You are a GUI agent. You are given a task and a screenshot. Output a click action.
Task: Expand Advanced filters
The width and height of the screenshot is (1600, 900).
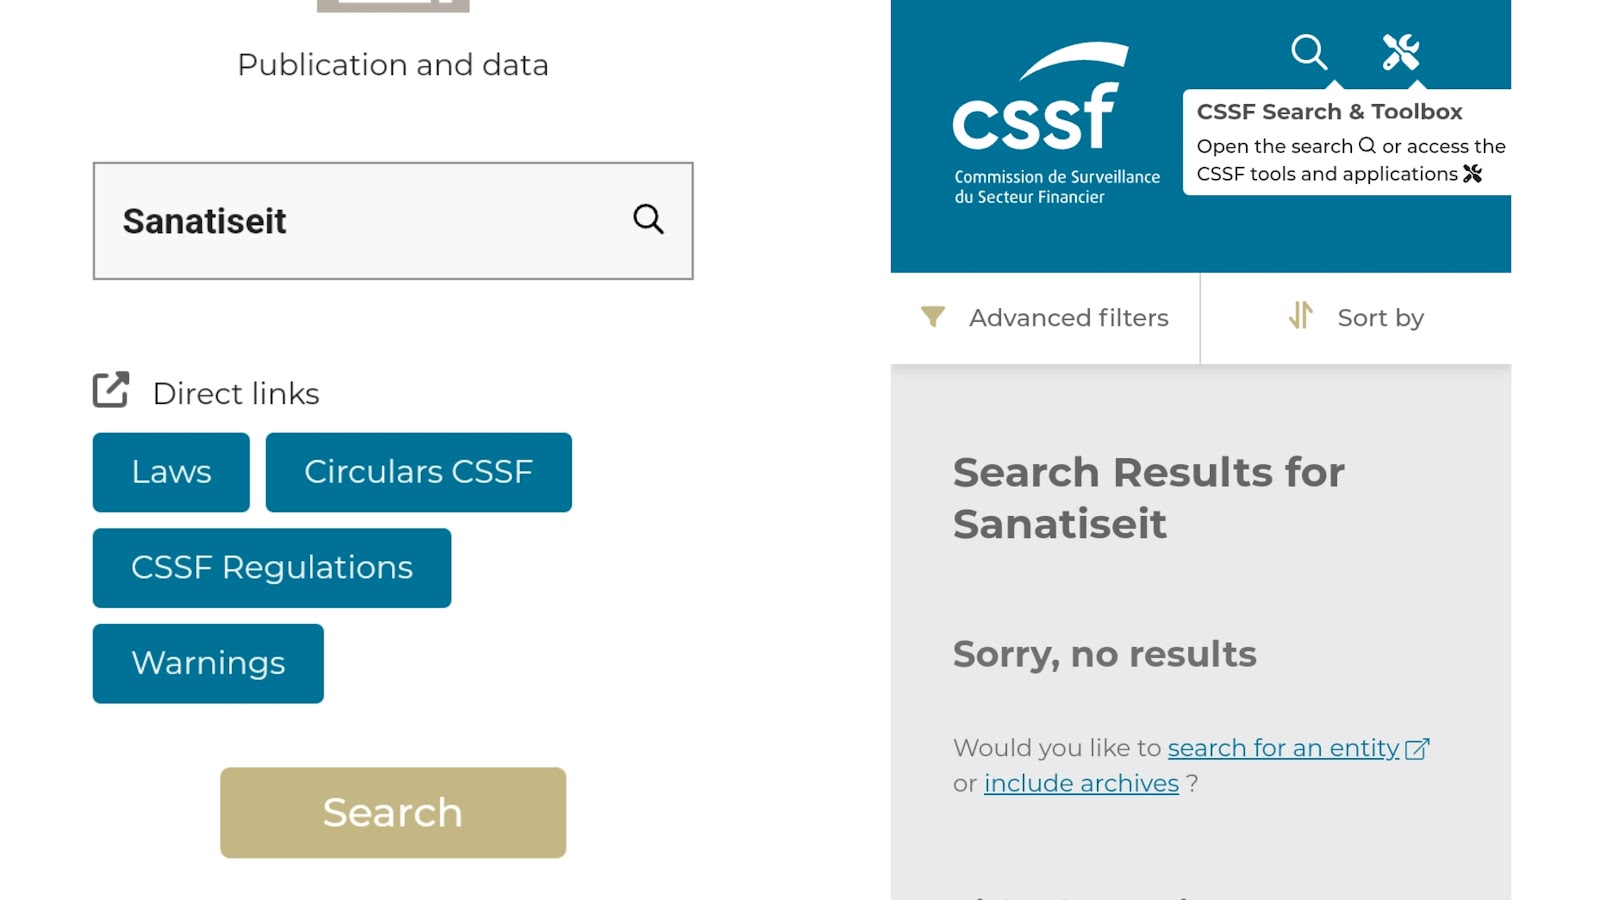pos(1068,318)
